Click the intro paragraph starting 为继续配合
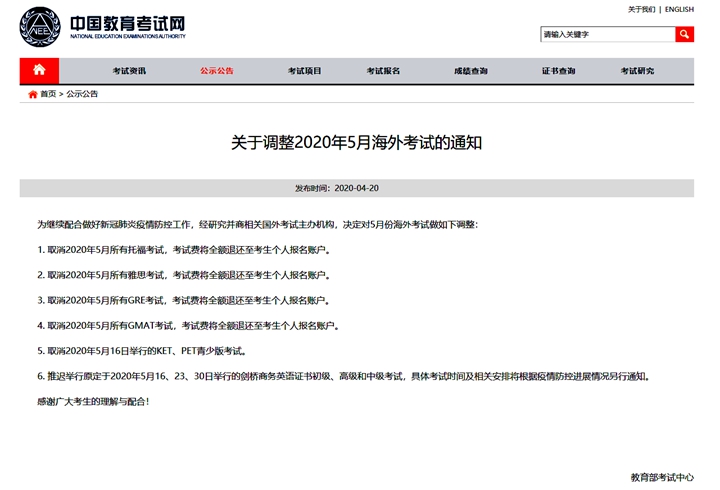This screenshot has width=720, height=490. [x=258, y=225]
